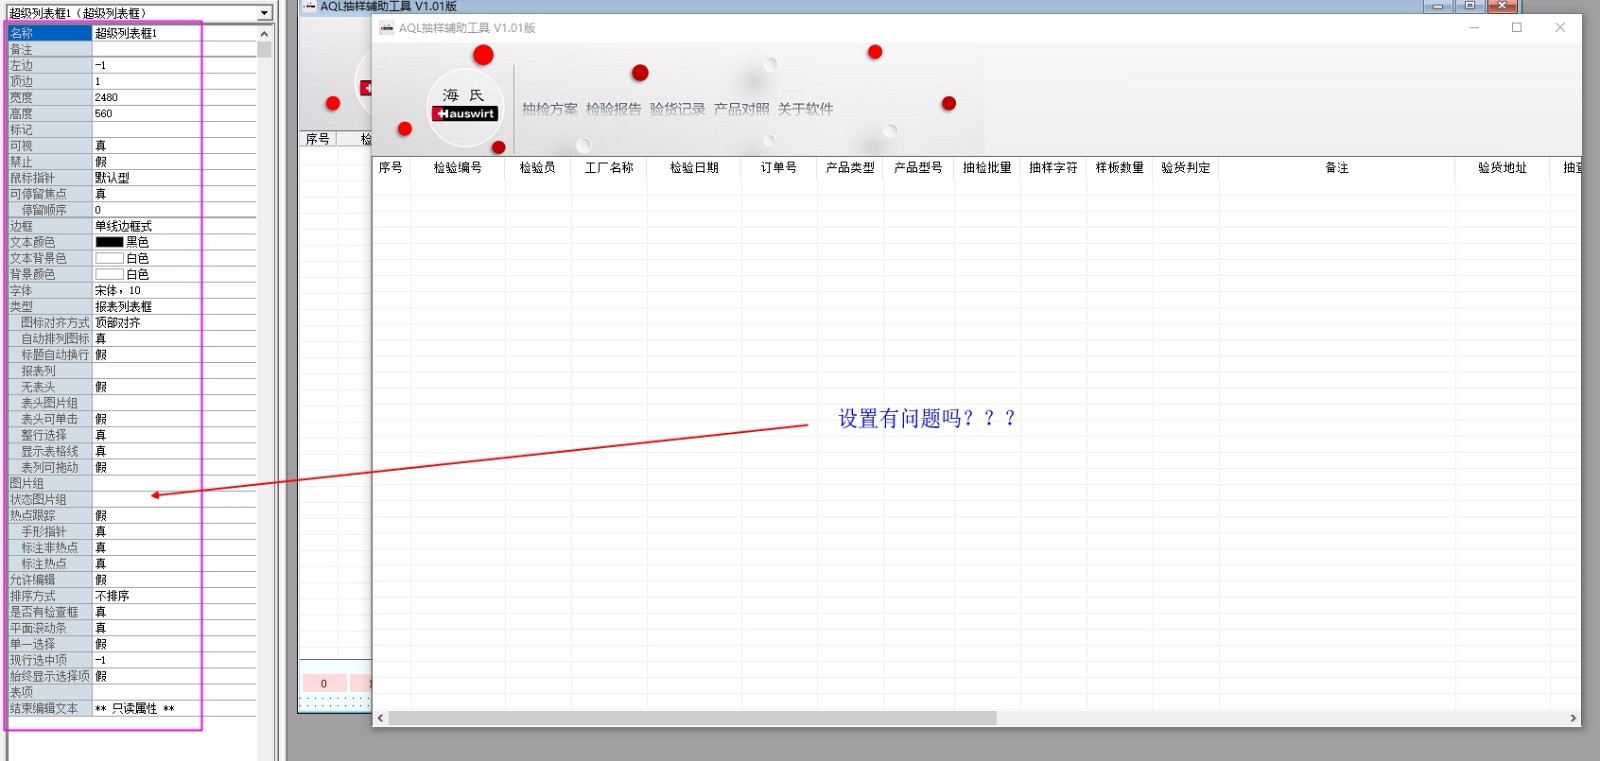Click the 检验日期 column header
The width and height of the screenshot is (1600, 761).
point(694,168)
